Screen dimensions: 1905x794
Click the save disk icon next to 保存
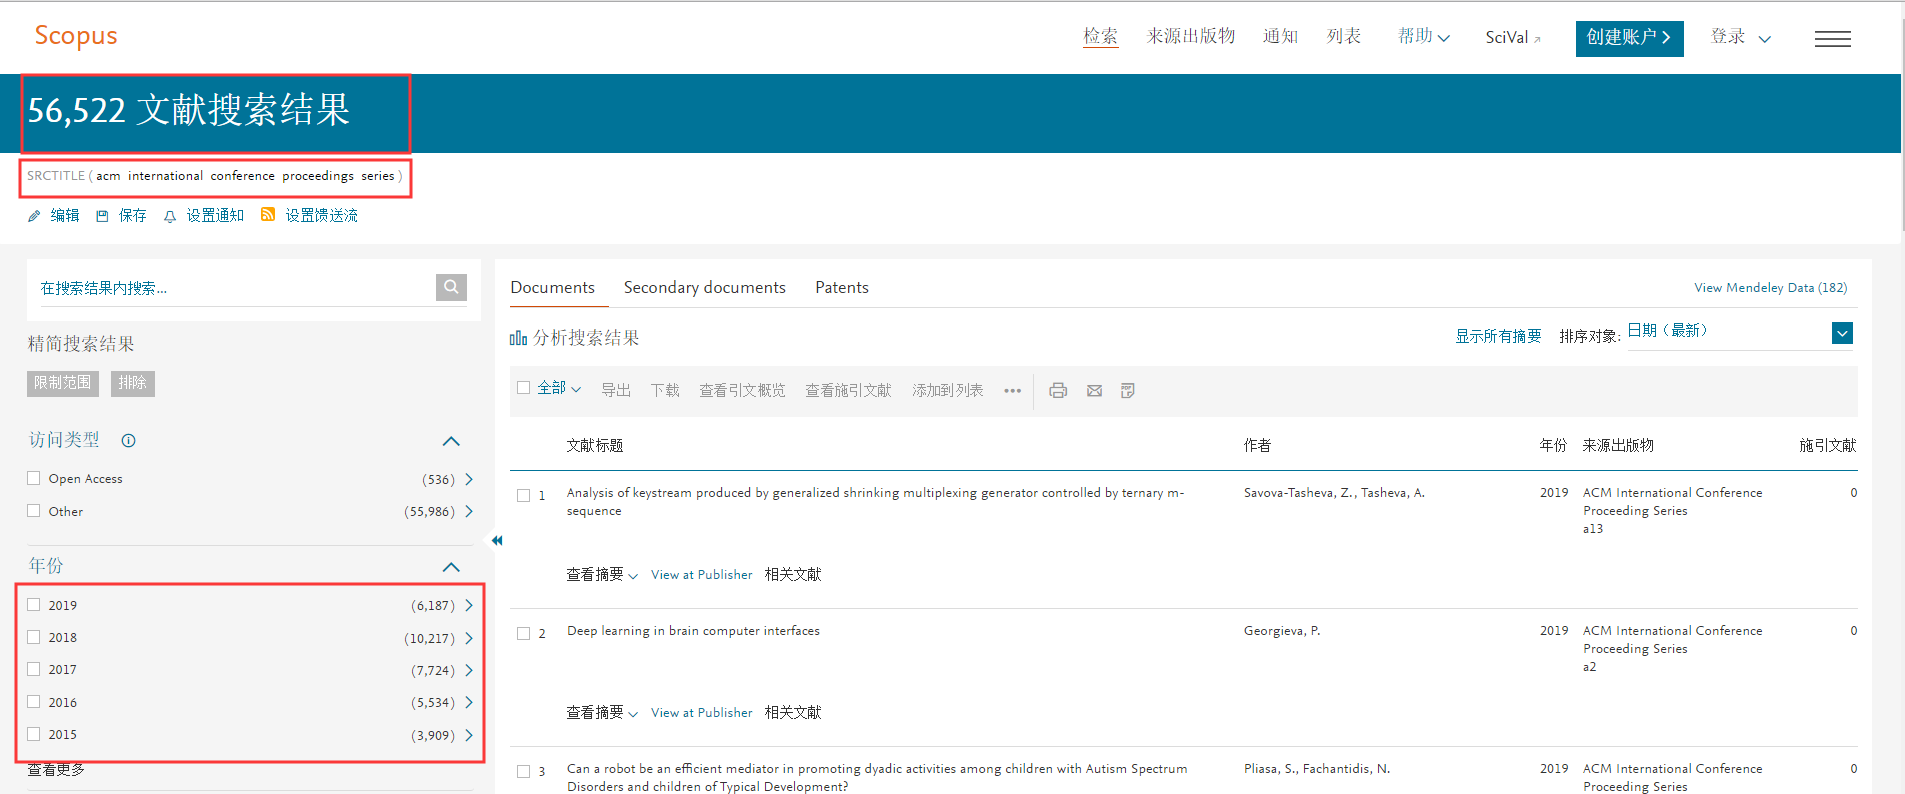pos(102,216)
